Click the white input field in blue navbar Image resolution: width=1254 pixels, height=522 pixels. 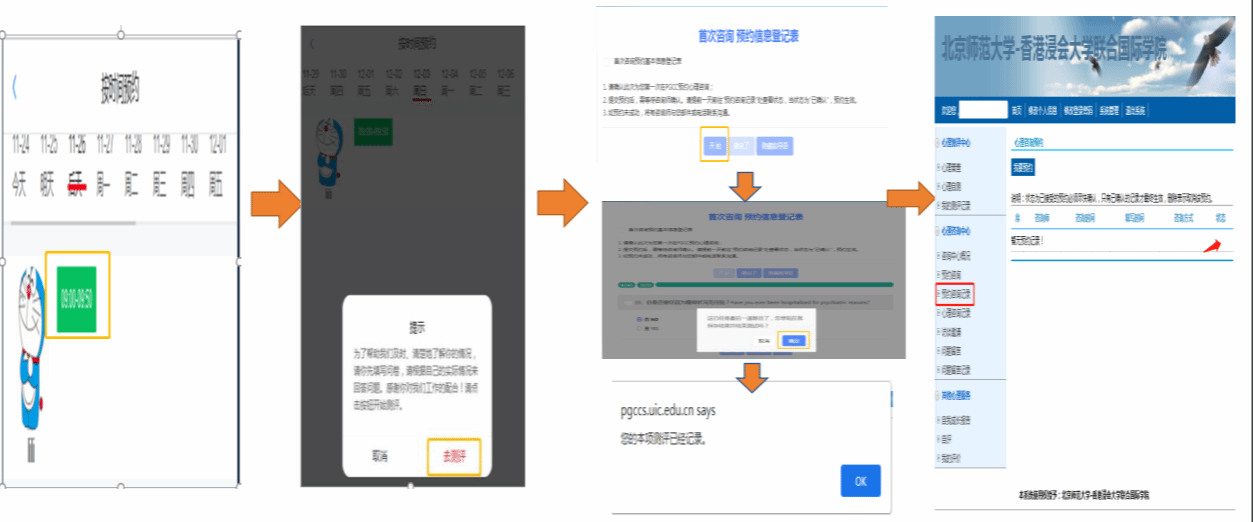983,110
